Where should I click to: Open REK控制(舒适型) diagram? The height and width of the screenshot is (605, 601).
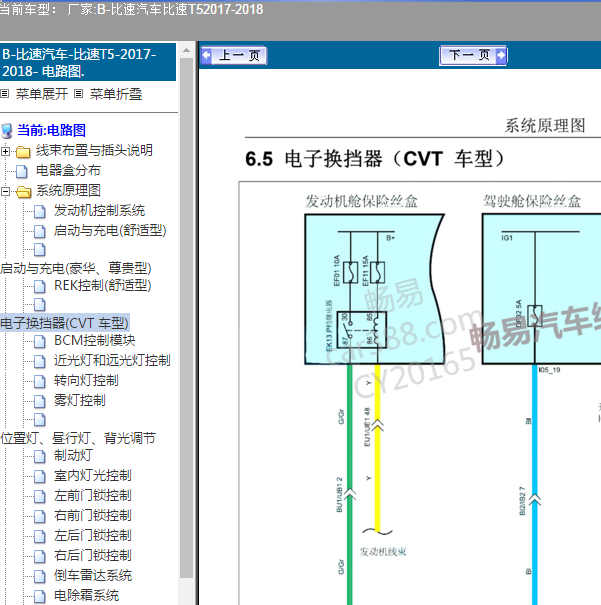103,286
